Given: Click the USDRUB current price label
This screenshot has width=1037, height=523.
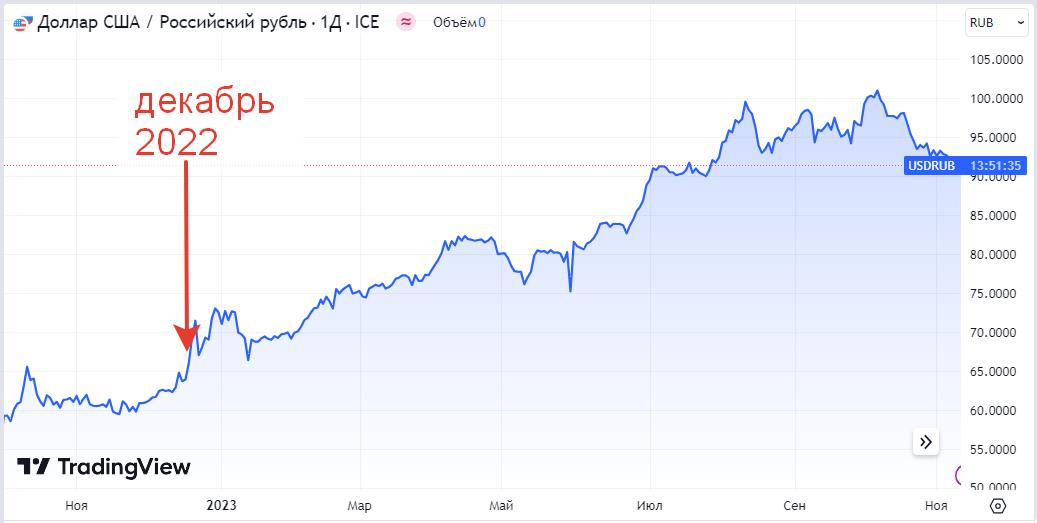Looking at the screenshot, I should tap(931, 165).
